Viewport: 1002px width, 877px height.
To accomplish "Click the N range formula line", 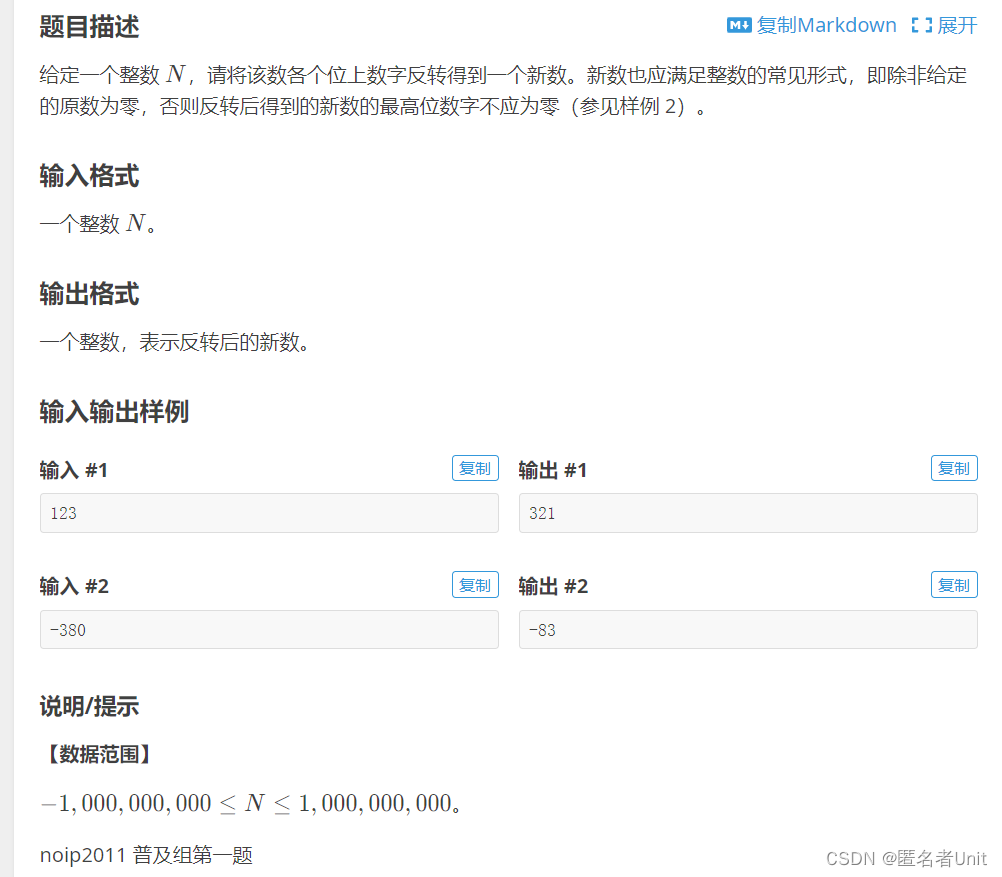I will (251, 803).
